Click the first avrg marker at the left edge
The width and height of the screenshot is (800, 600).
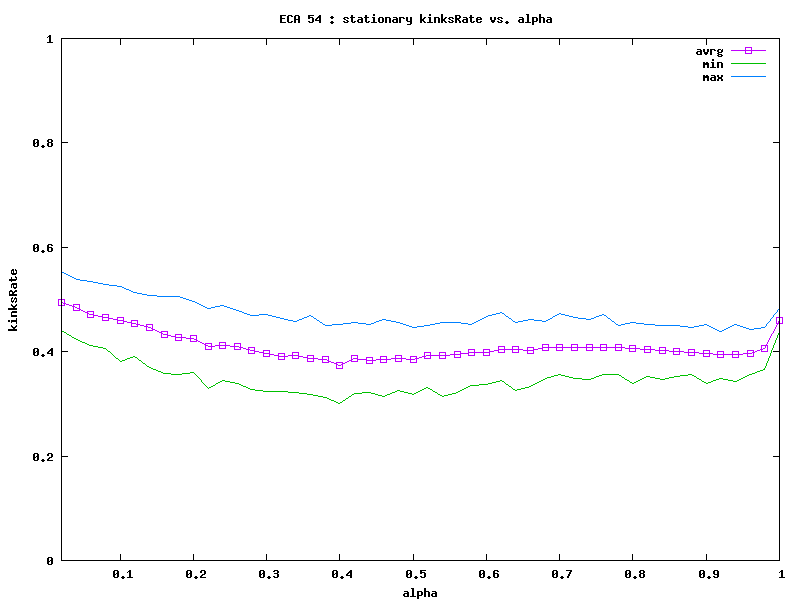click(x=62, y=302)
